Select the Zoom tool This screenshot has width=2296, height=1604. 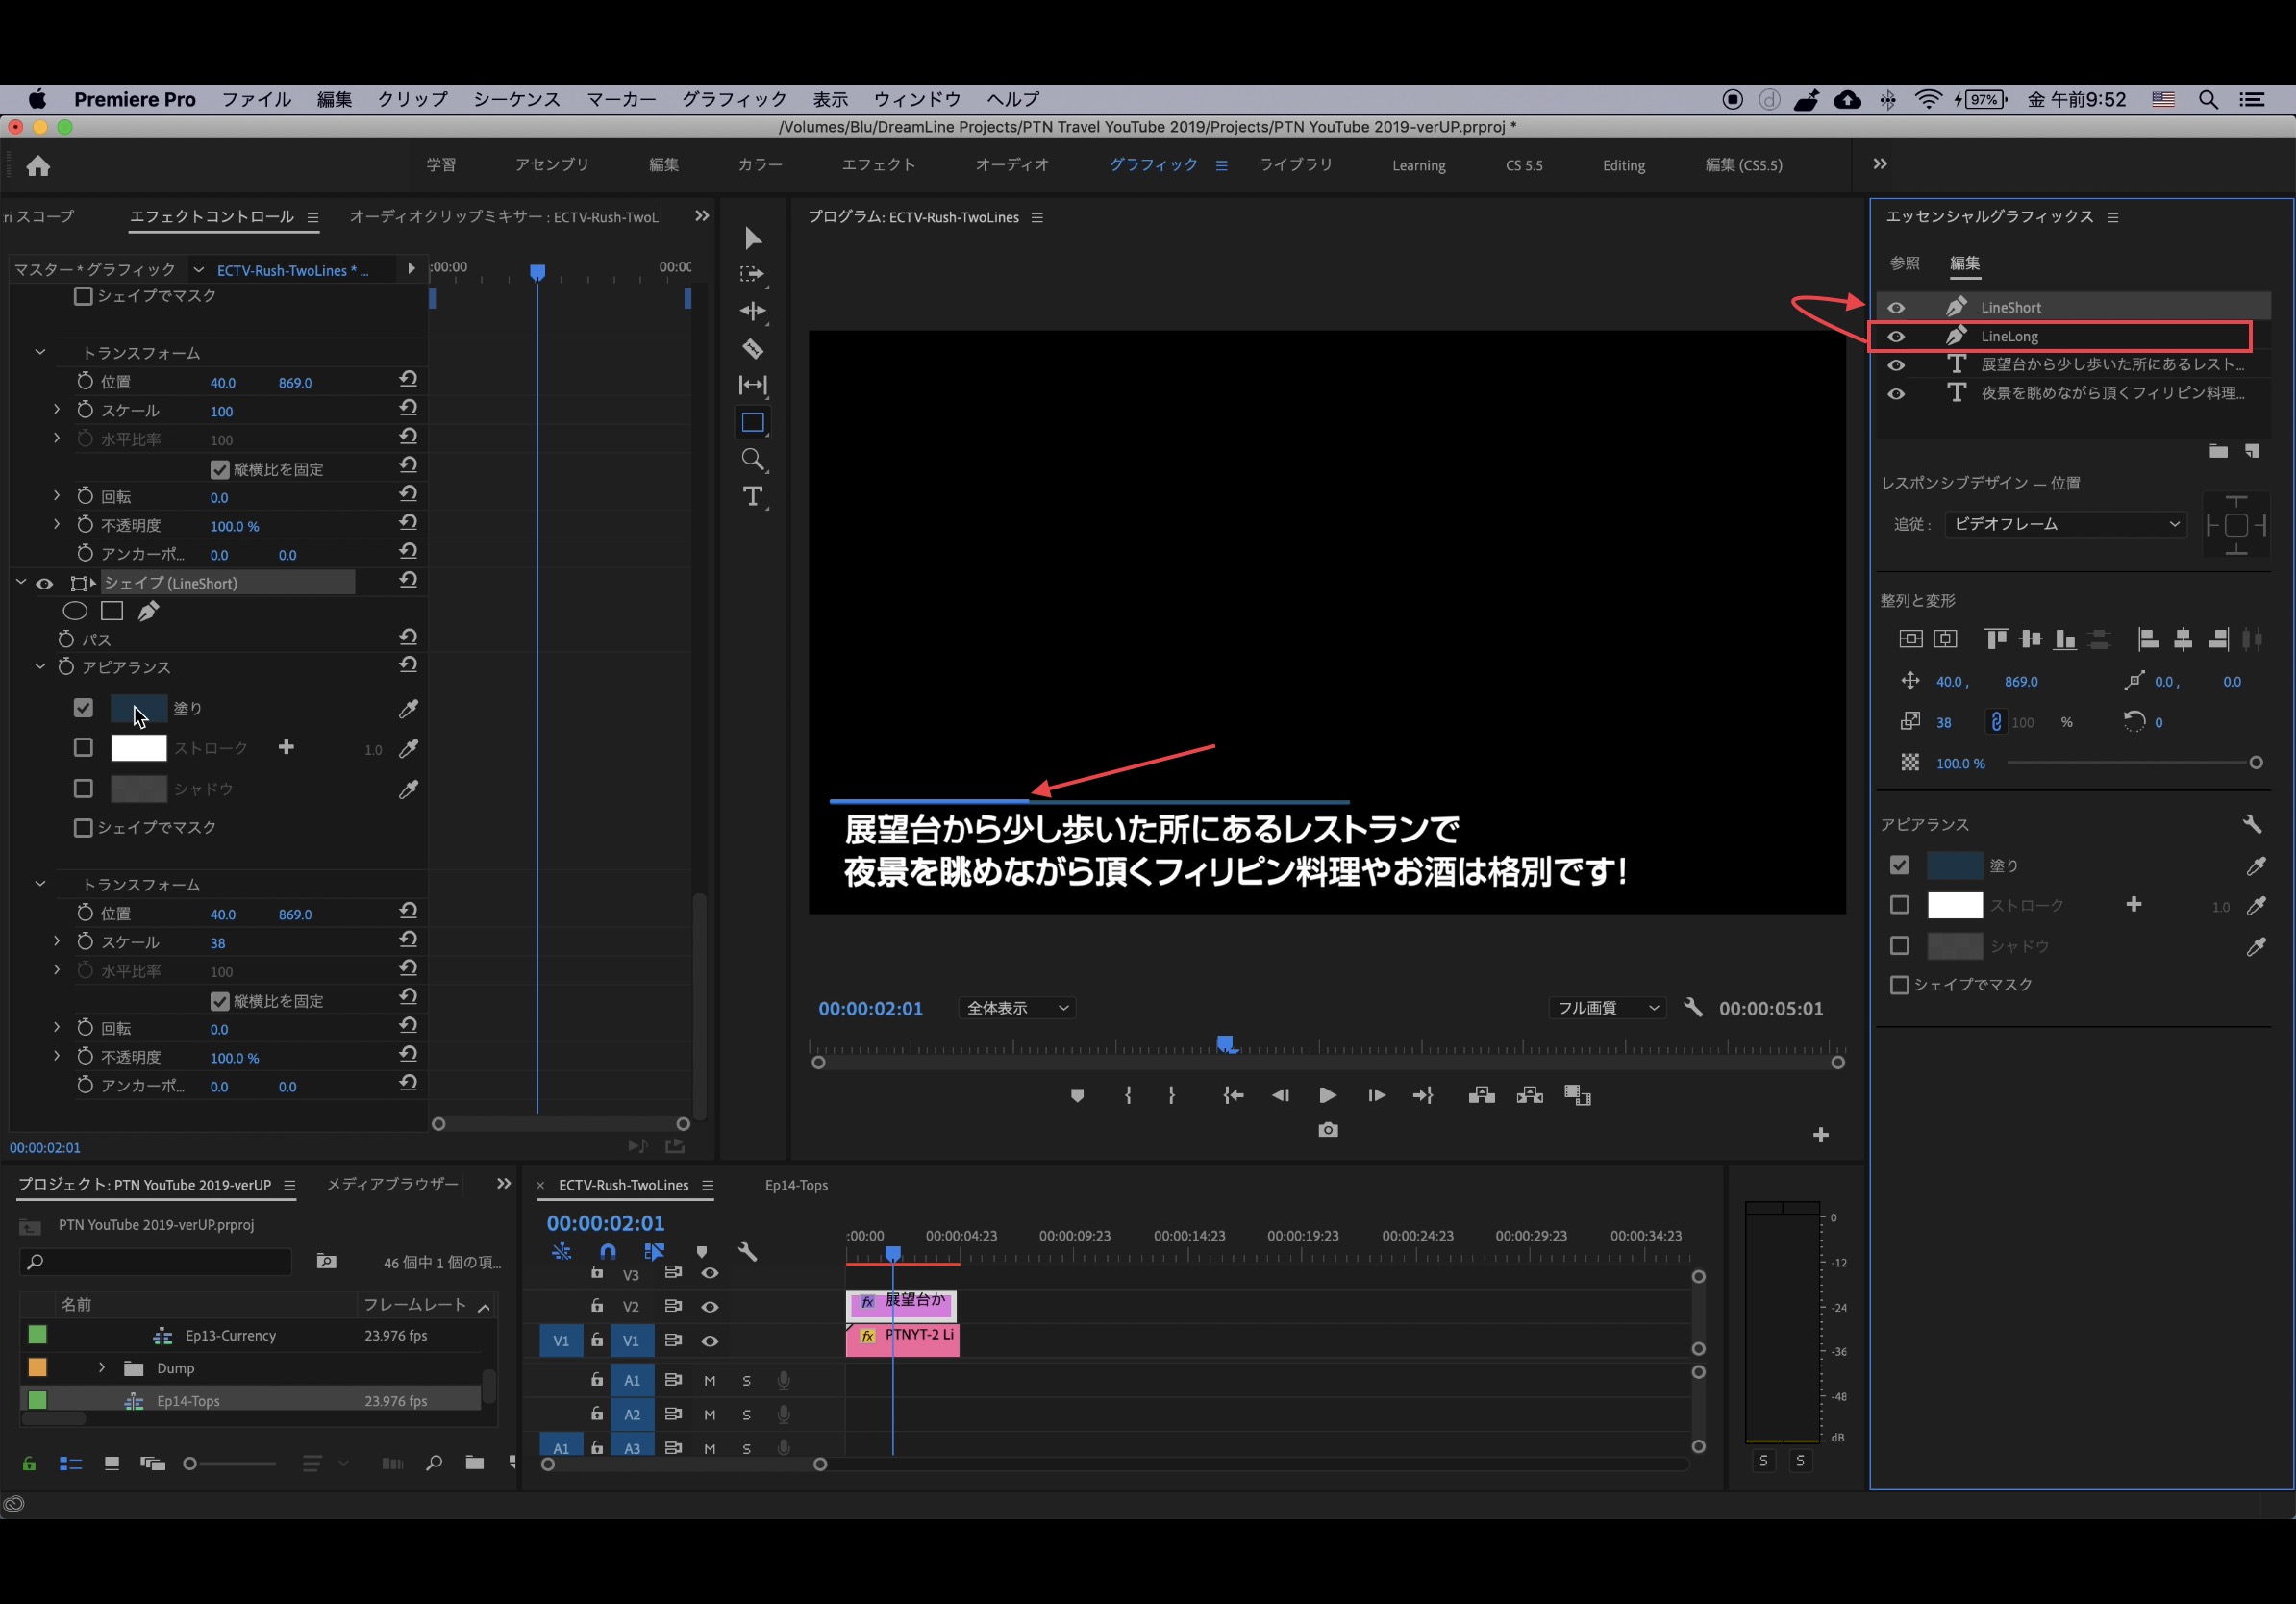[x=752, y=459]
